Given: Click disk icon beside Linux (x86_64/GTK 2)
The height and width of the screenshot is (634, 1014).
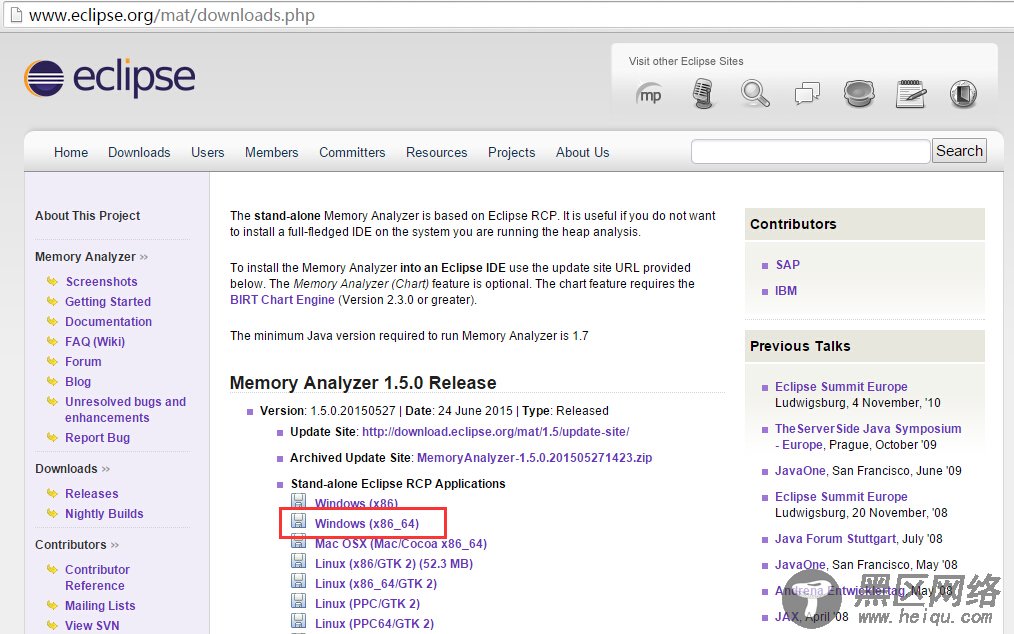Looking at the screenshot, I should (298, 581).
